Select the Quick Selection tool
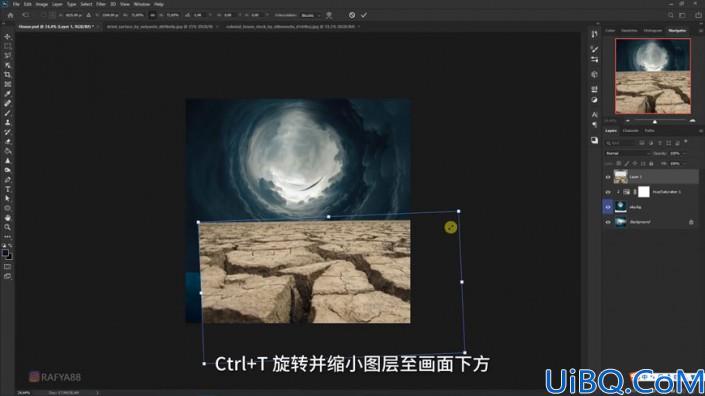 click(x=7, y=65)
